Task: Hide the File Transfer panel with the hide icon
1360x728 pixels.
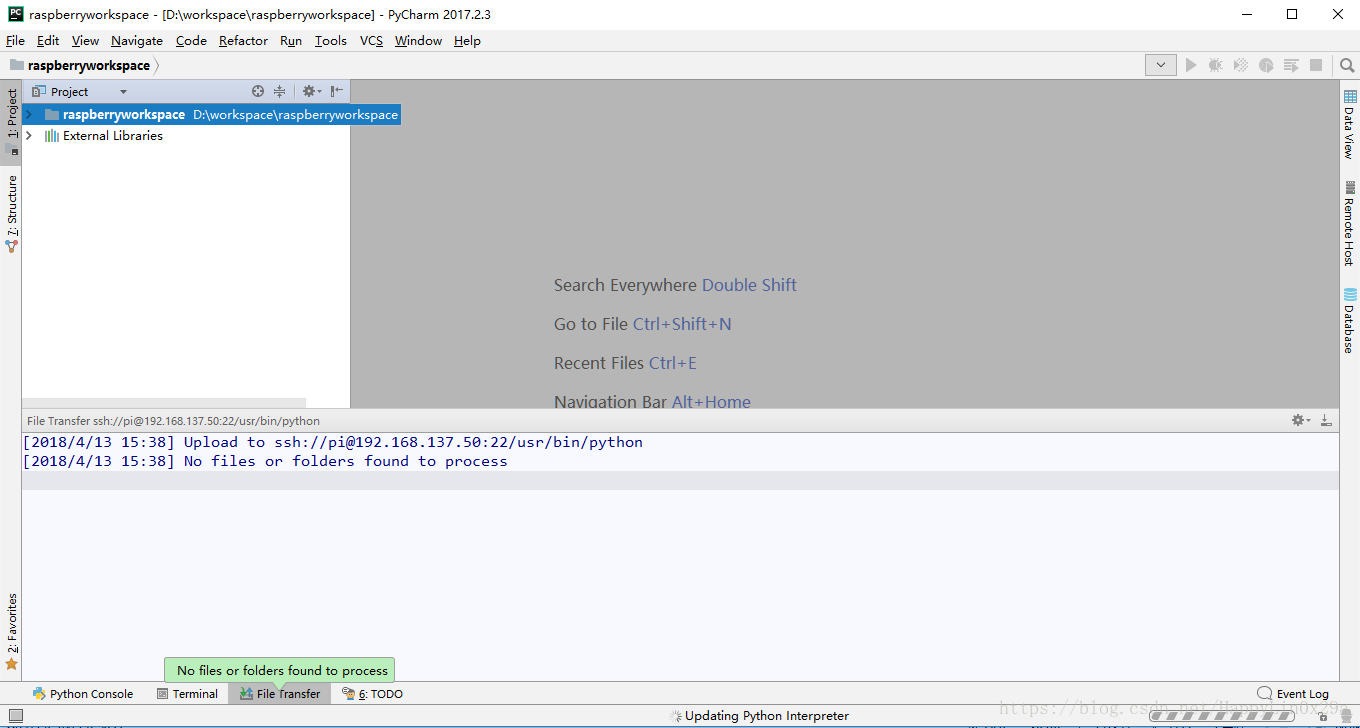Action: (1326, 421)
